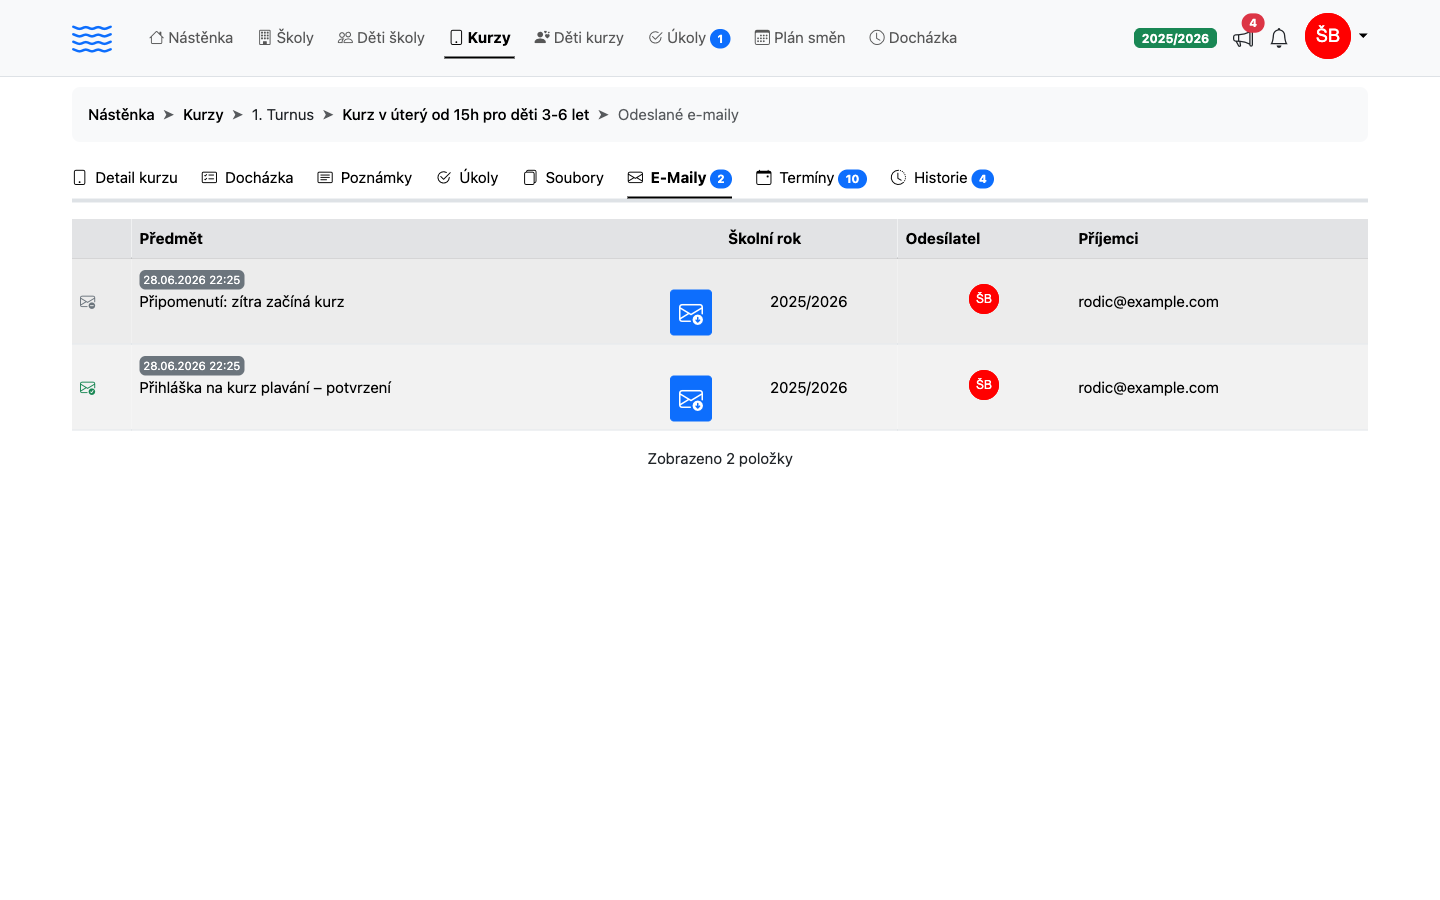Follow the Kurzy breadcrumb link
The height and width of the screenshot is (900, 1440).
click(x=203, y=115)
